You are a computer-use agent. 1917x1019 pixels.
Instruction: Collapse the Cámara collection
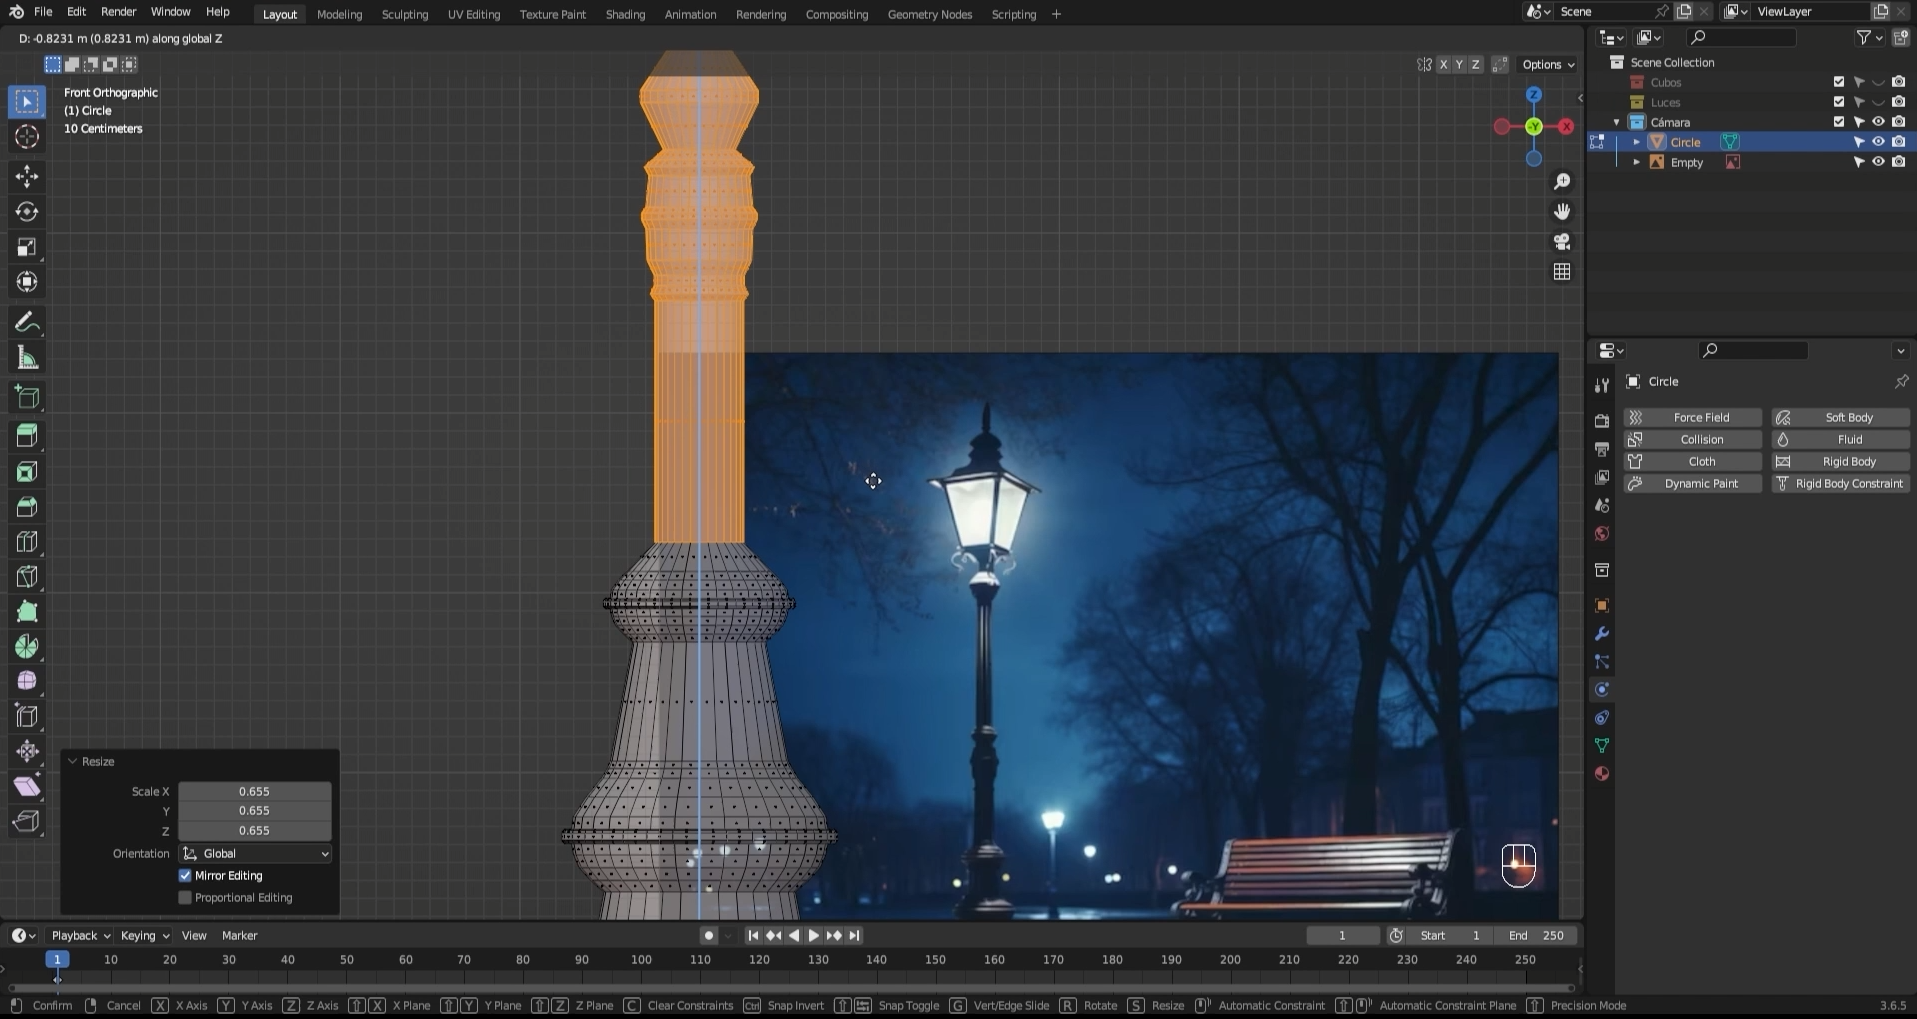pyautogui.click(x=1617, y=122)
